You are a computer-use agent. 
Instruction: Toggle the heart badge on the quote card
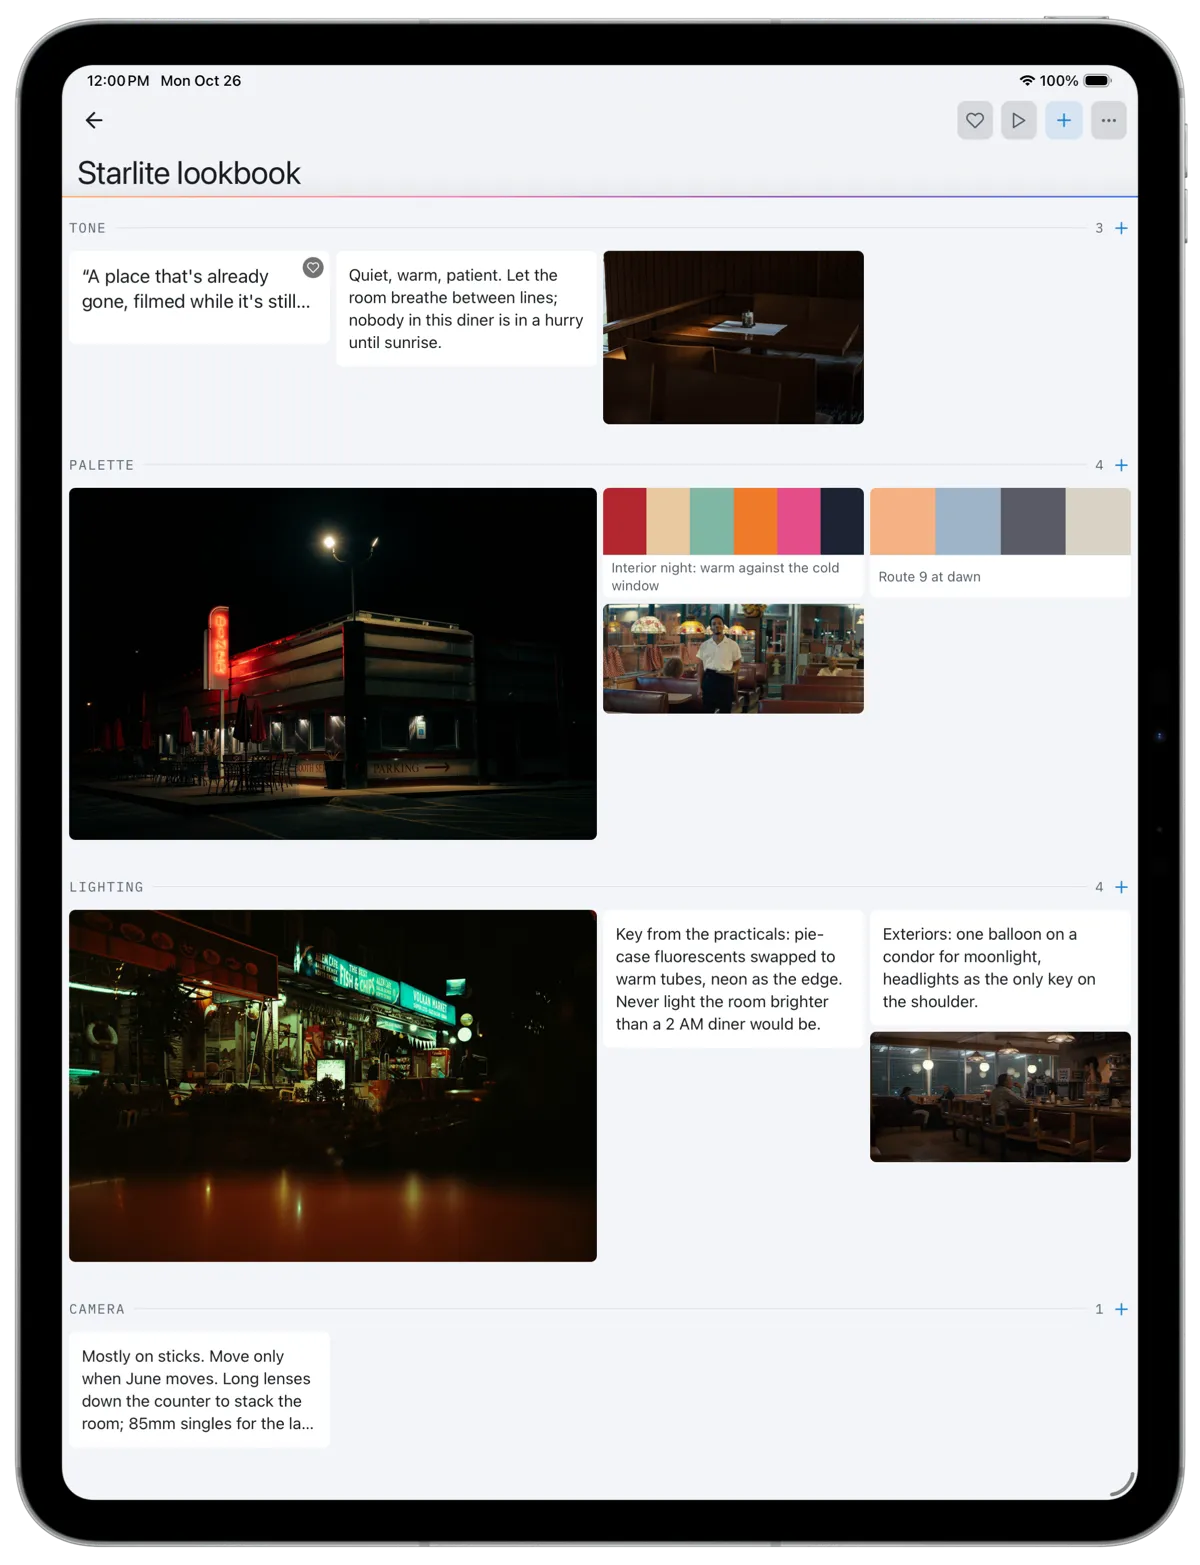click(313, 267)
